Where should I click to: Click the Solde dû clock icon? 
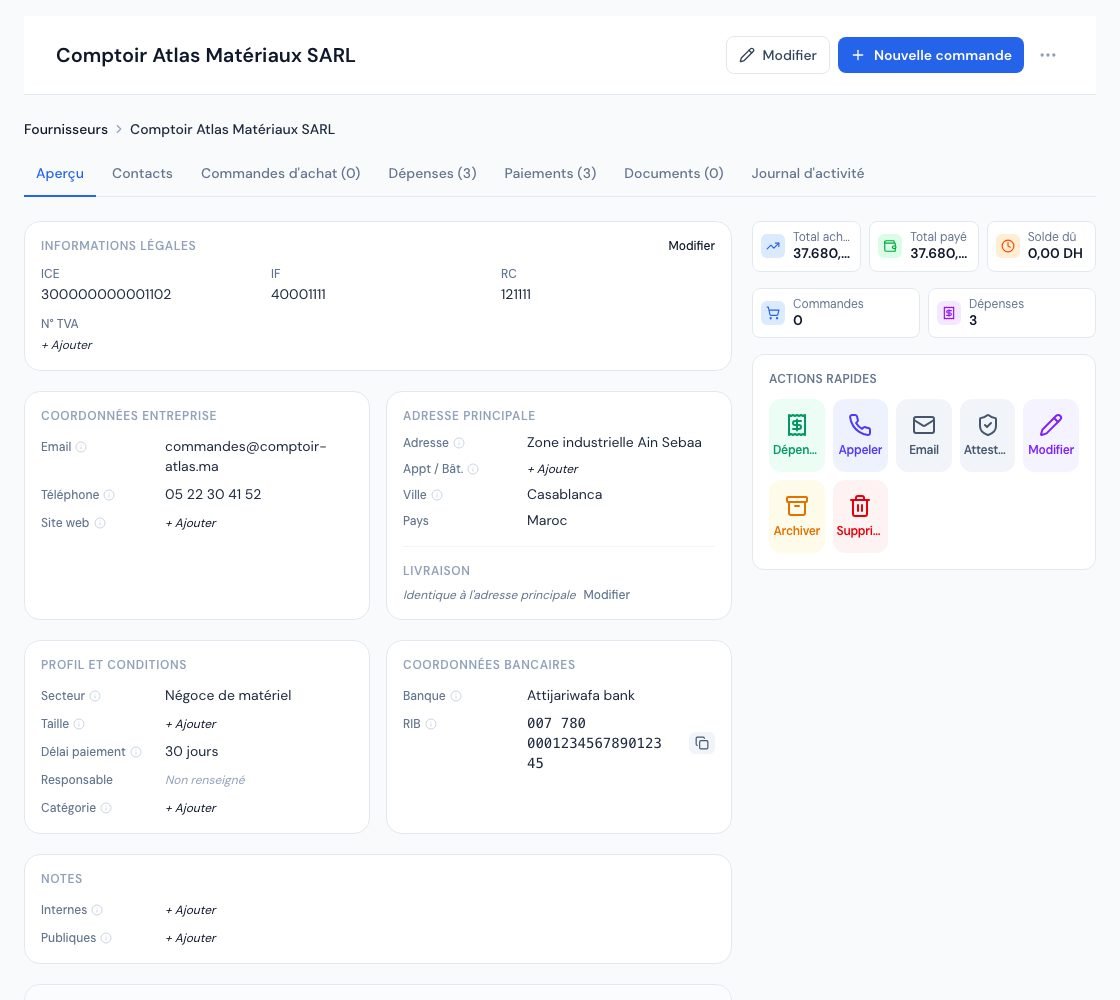tap(1008, 246)
